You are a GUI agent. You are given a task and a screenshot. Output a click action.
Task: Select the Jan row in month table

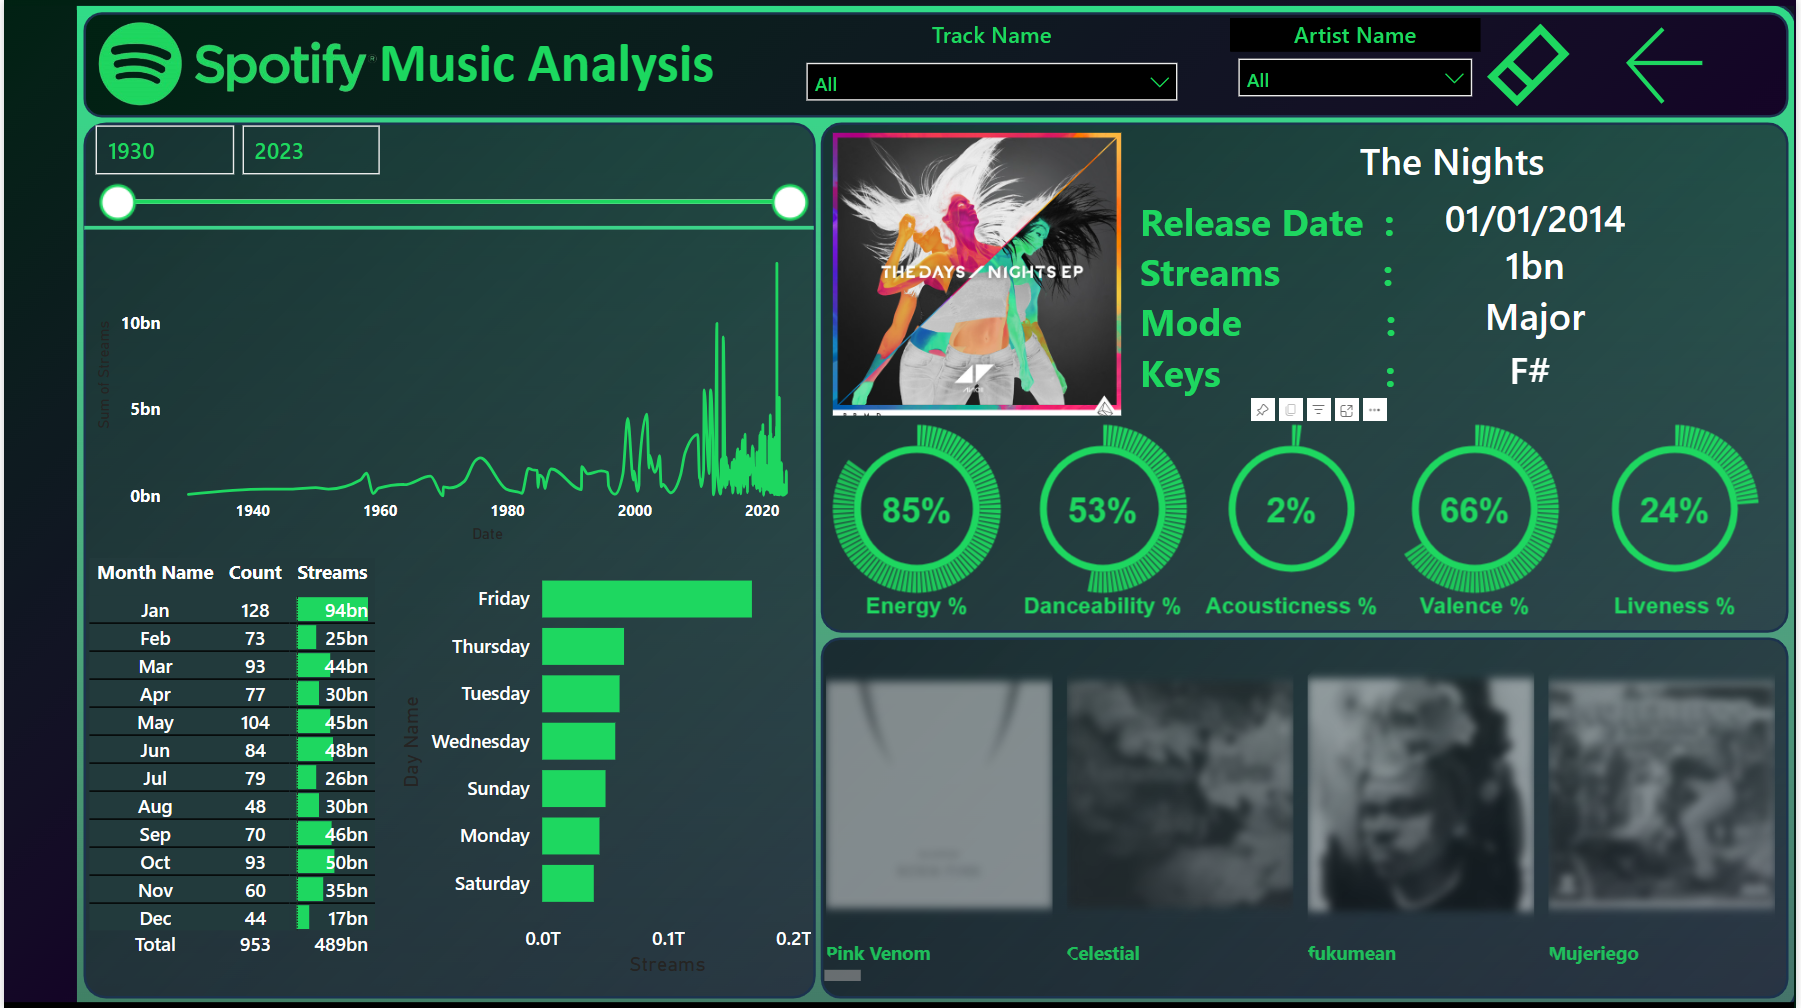click(155, 611)
